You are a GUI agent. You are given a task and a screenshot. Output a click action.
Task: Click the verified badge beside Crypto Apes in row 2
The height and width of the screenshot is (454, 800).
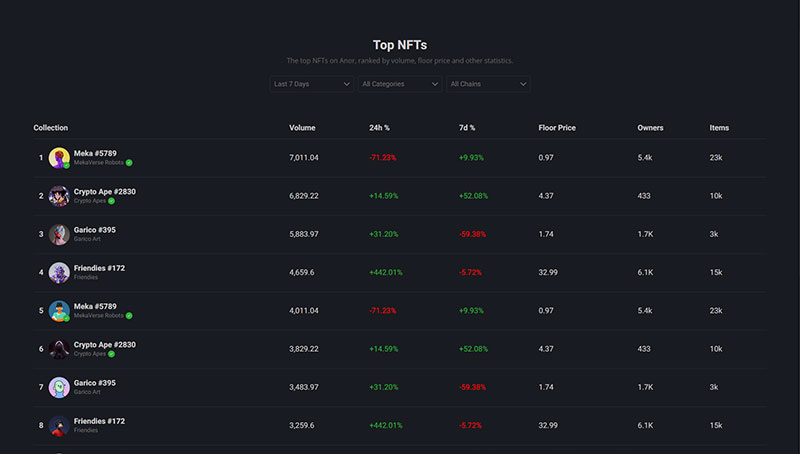(111, 201)
